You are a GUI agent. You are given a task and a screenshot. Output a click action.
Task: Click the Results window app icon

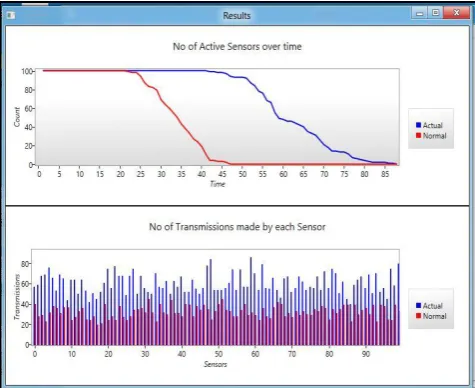[11, 15]
